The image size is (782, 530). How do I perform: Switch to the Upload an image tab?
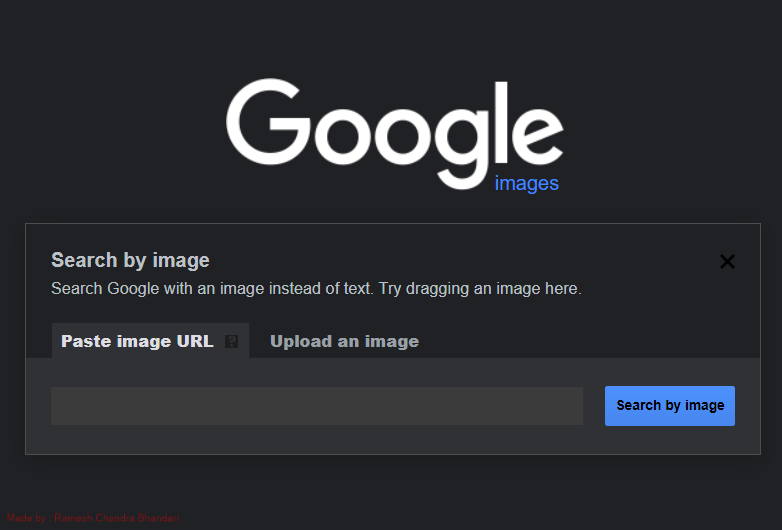point(344,342)
